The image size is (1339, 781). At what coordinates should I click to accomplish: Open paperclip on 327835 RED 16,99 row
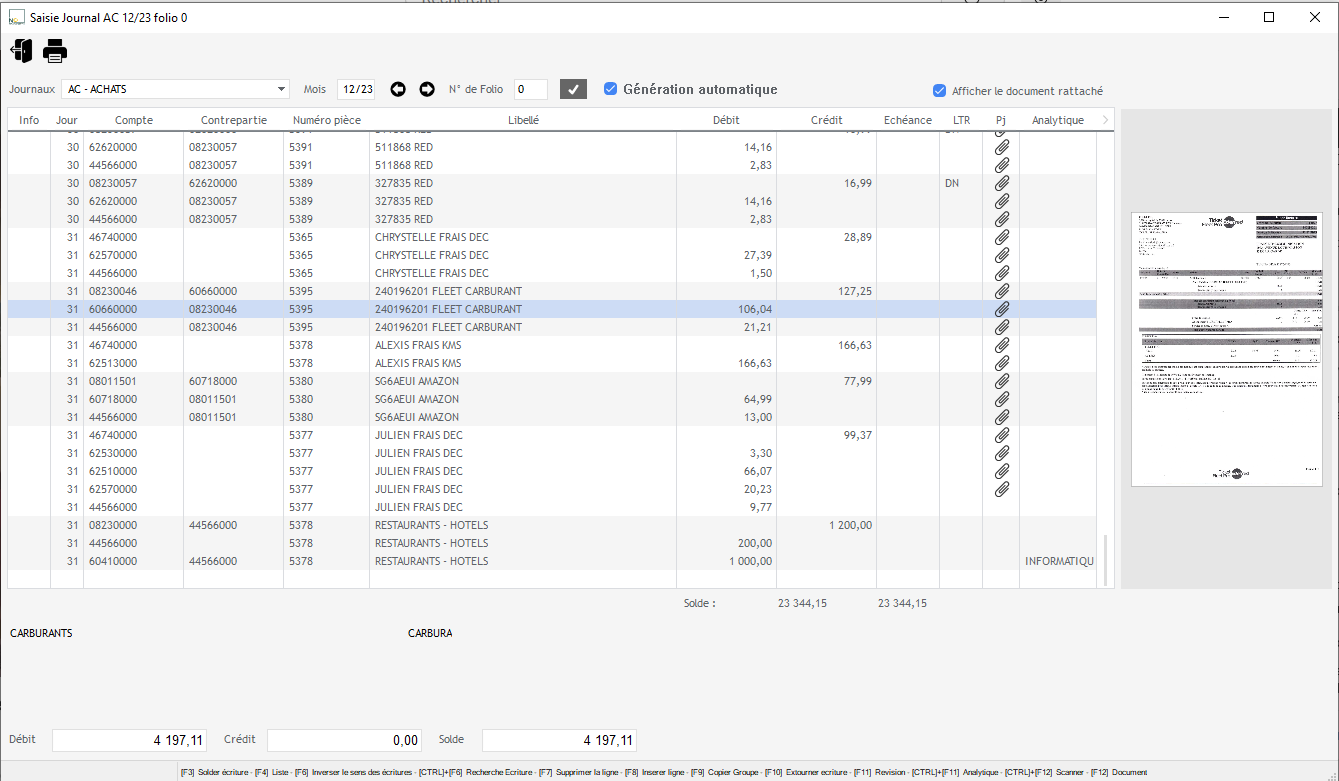pyautogui.click(x=1002, y=183)
